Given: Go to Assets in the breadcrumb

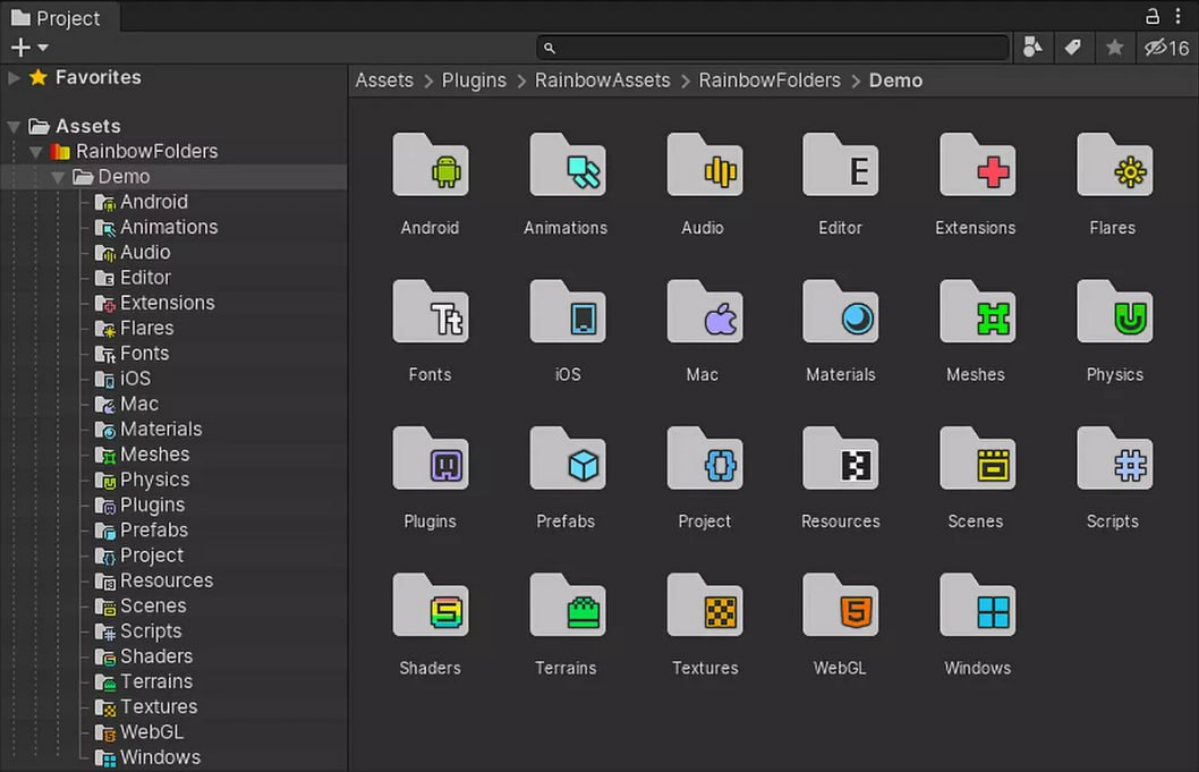Looking at the screenshot, I should 384,80.
